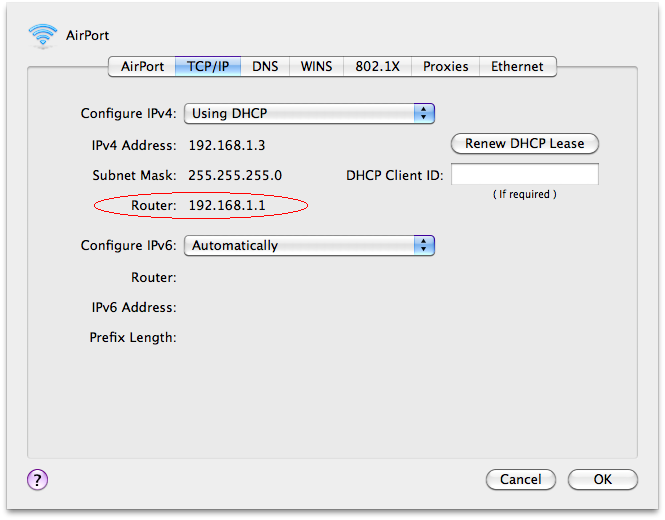
Task: Click the subnet mask 255.255.255.0
Action: click(235, 176)
